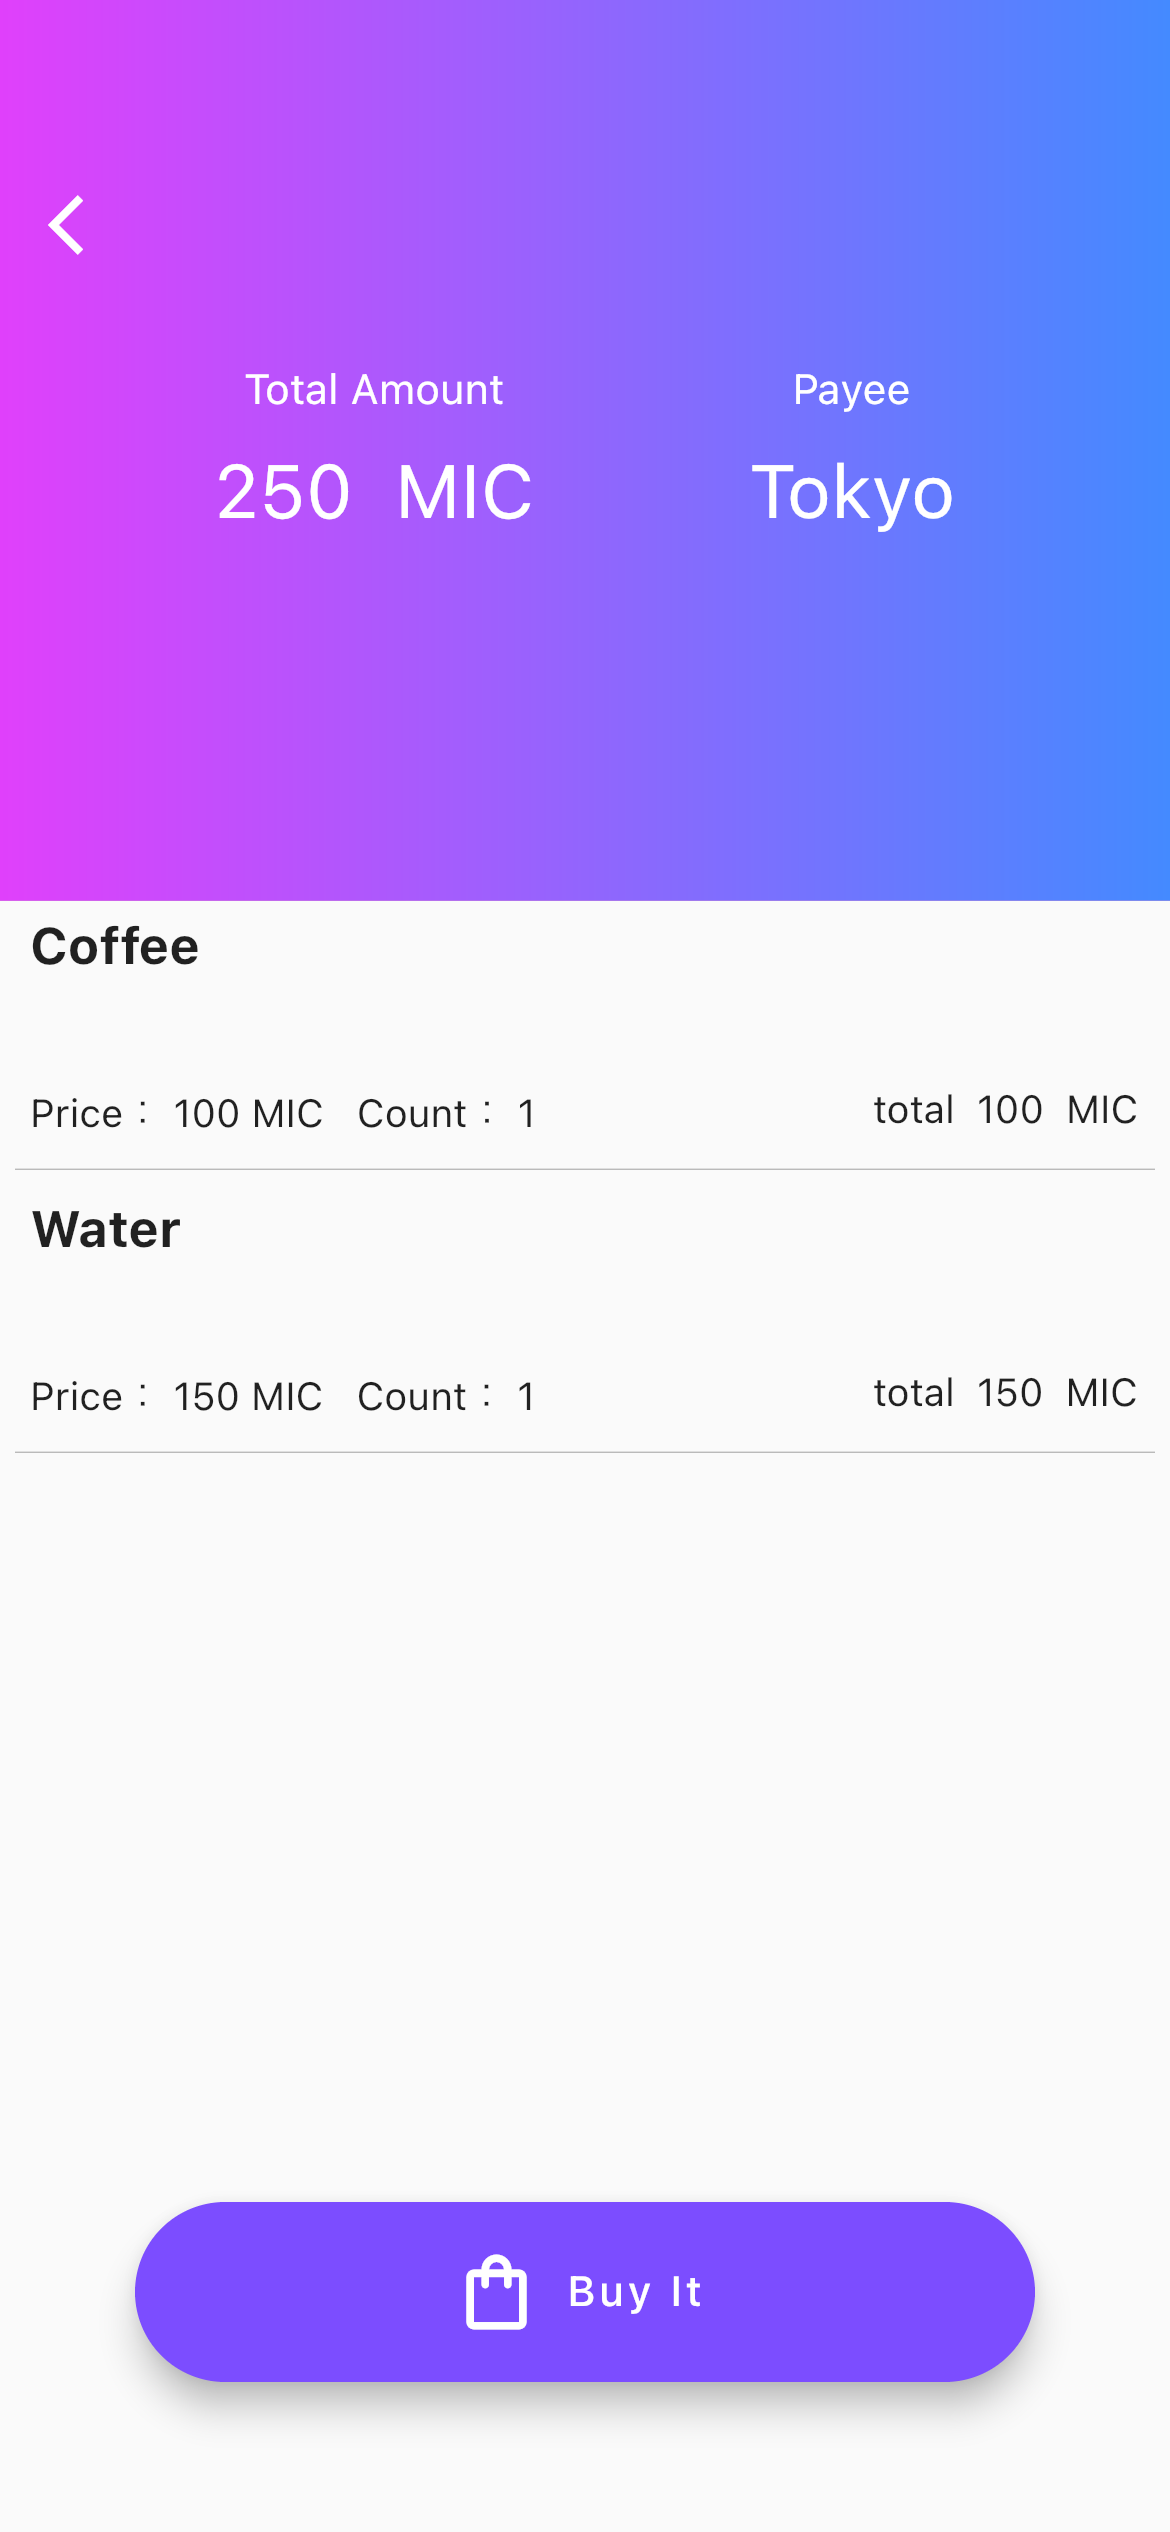The height and width of the screenshot is (2532, 1170).
Task: Click the Payee label
Action: [x=851, y=390]
